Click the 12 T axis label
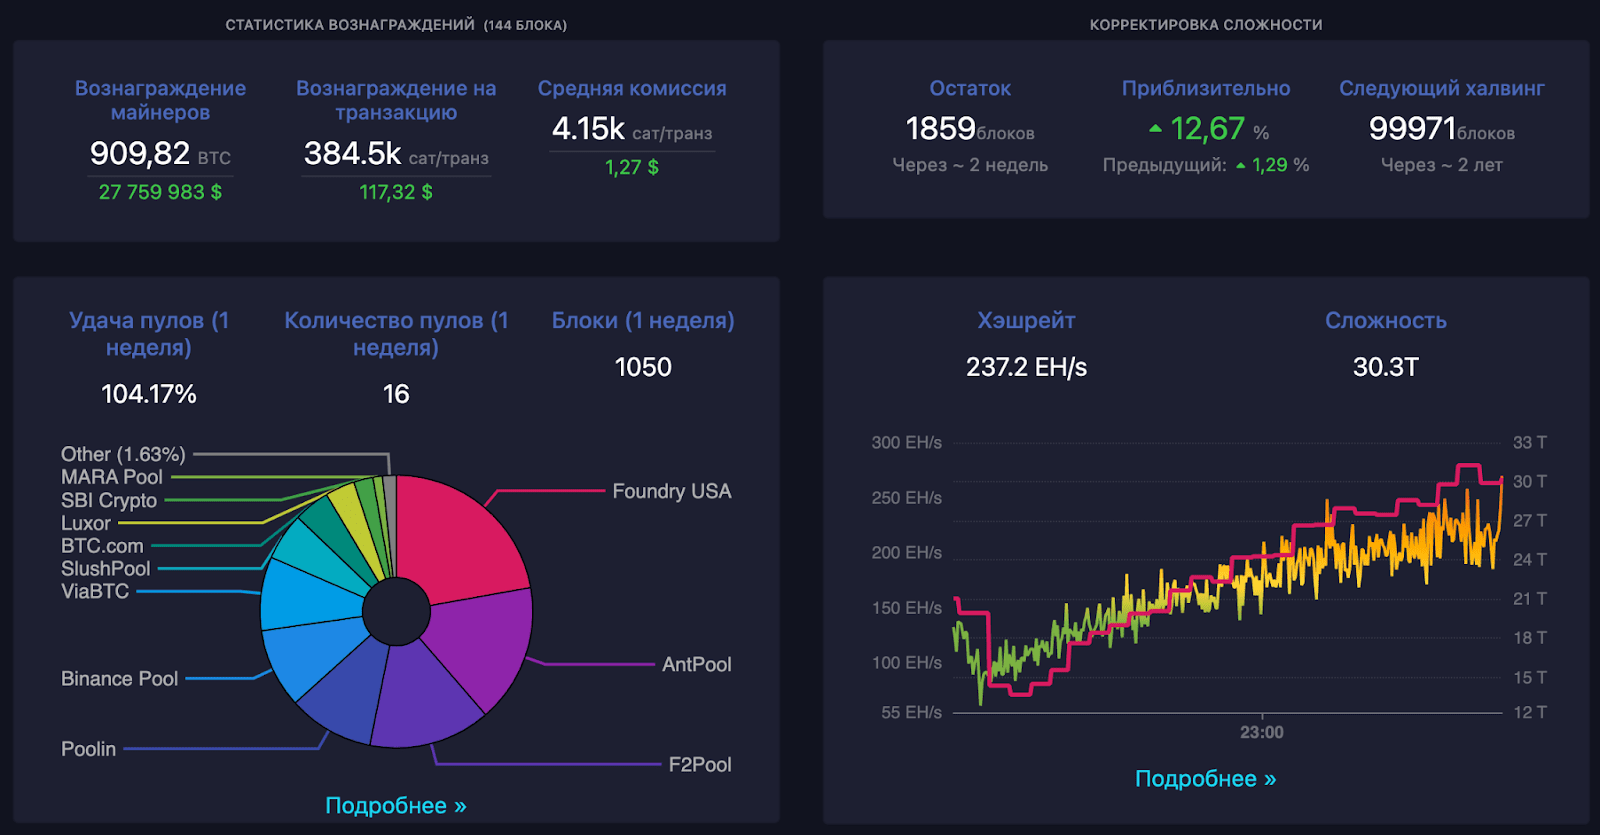Viewport: 1600px width, 835px height. point(1530,712)
